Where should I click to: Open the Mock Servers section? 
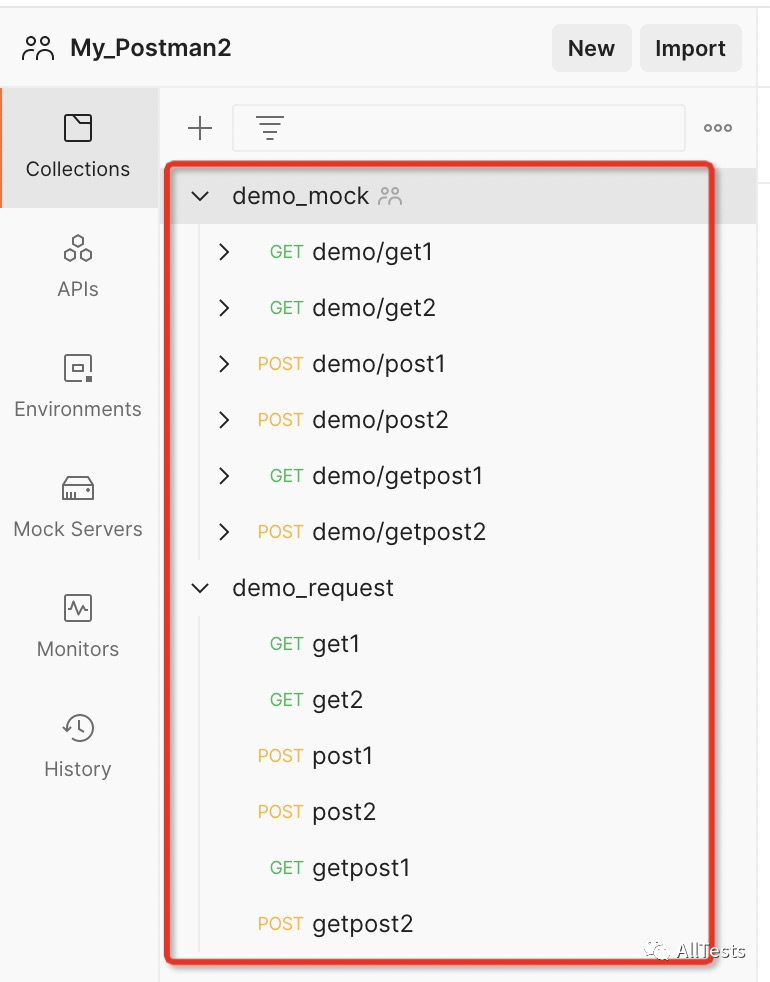point(78,506)
